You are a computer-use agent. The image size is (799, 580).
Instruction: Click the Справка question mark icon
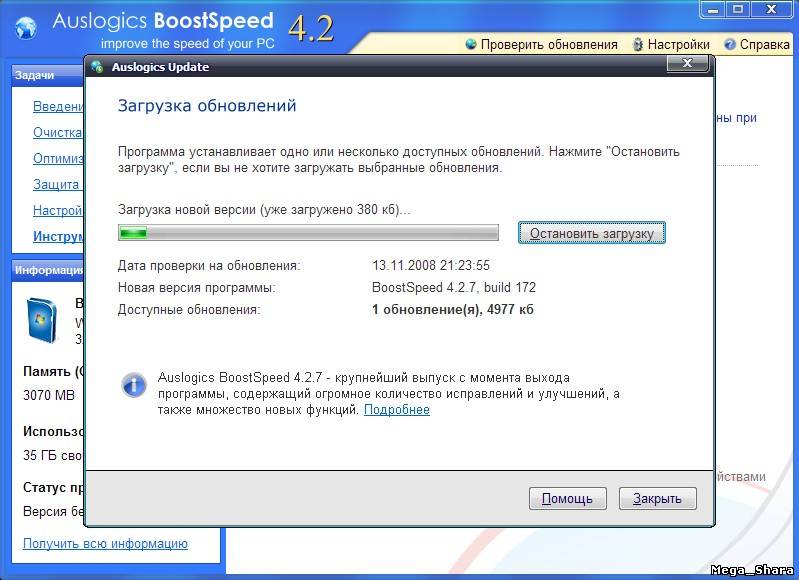(x=730, y=44)
